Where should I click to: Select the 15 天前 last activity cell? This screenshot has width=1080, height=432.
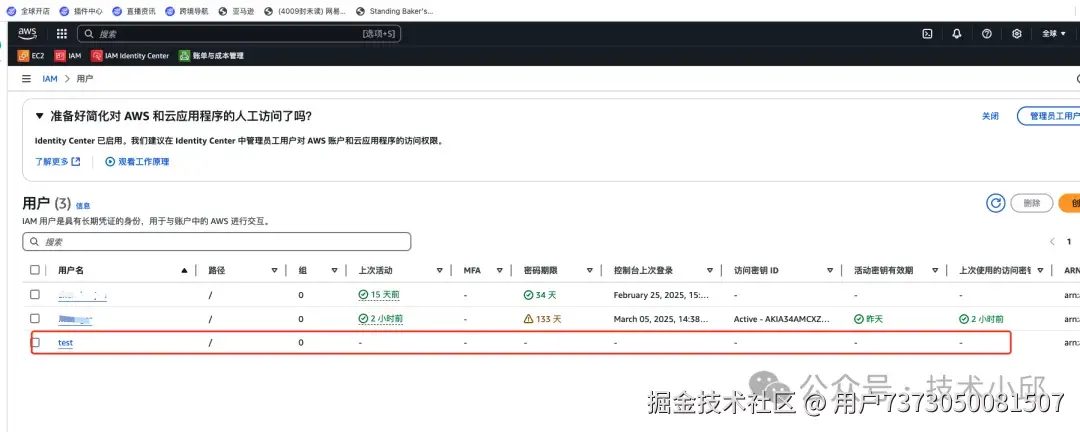click(x=379, y=295)
